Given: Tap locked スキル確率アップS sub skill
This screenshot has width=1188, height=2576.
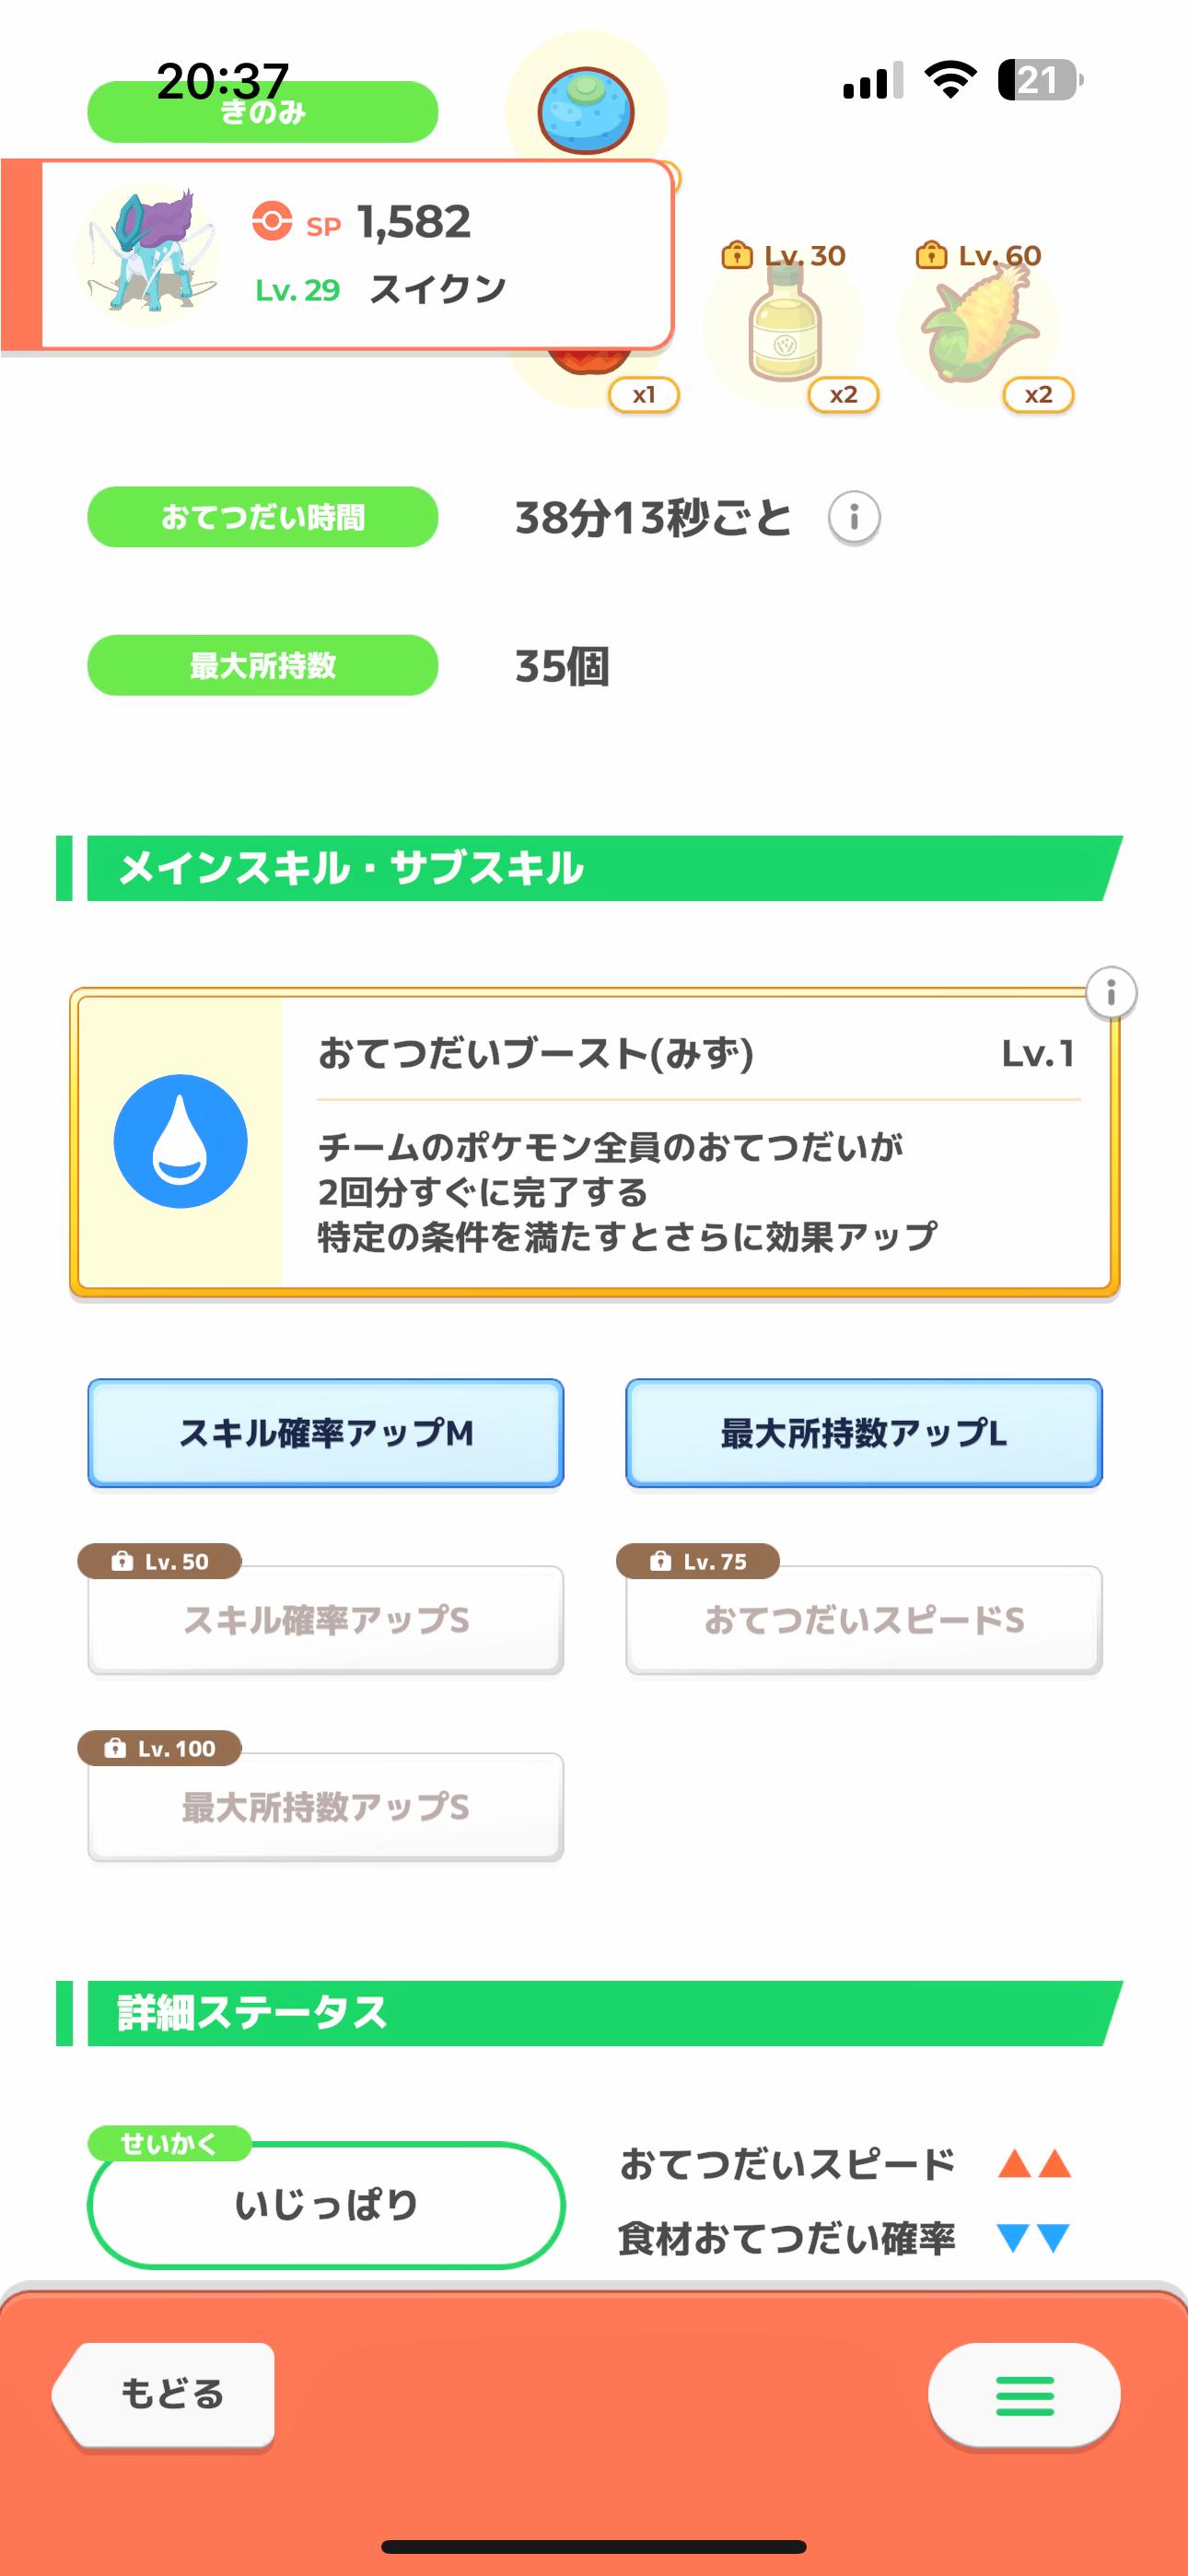Looking at the screenshot, I should pos(326,1620).
